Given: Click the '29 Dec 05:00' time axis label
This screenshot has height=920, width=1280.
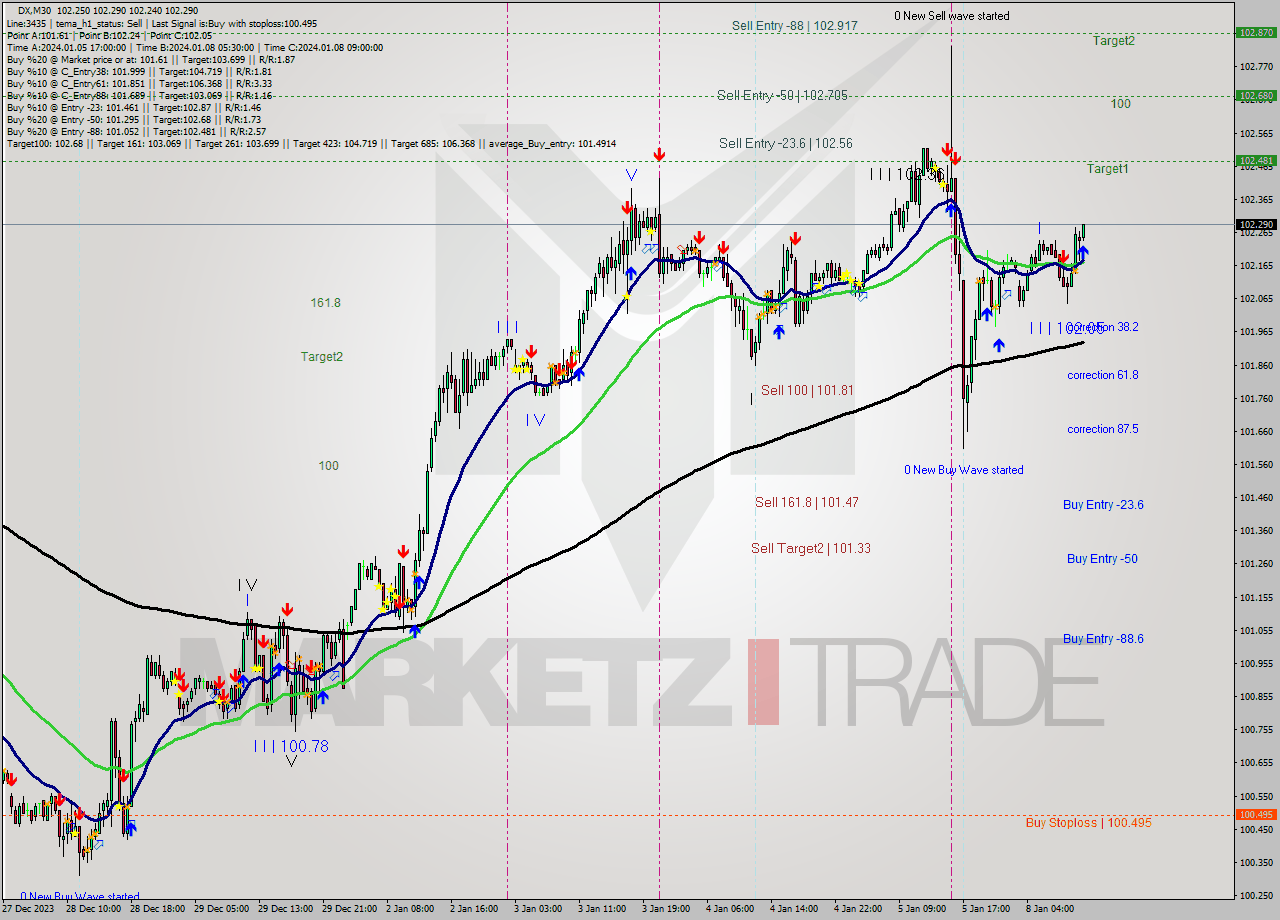Looking at the screenshot, I should [x=221, y=909].
